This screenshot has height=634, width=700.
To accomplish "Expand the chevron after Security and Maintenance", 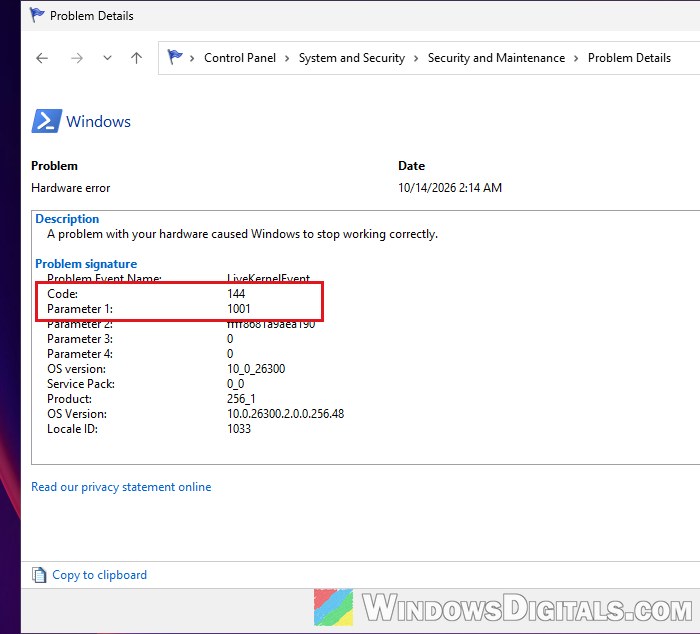I will point(576,58).
